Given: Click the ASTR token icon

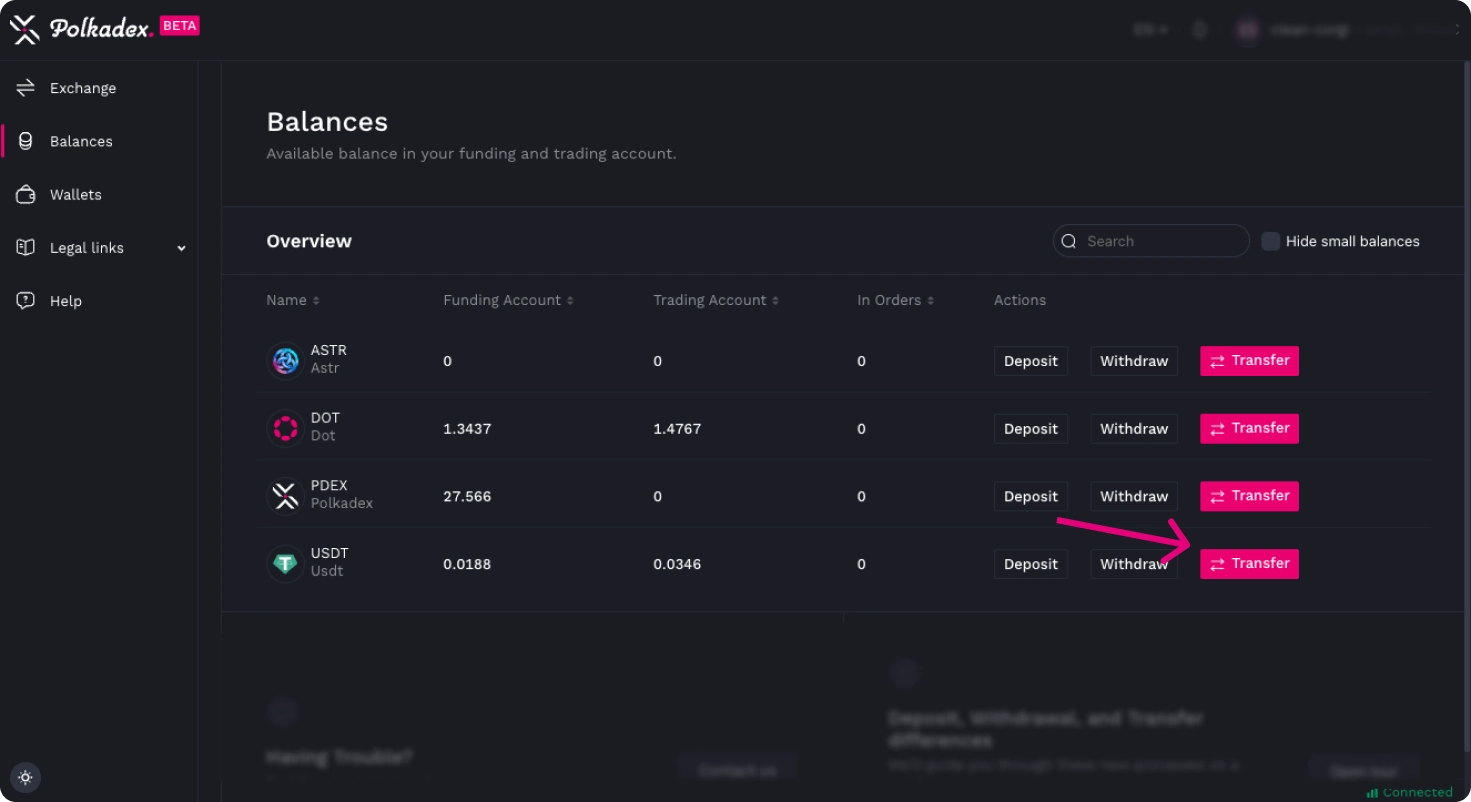Looking at the screenshot, I should click(x=286, y=361).
